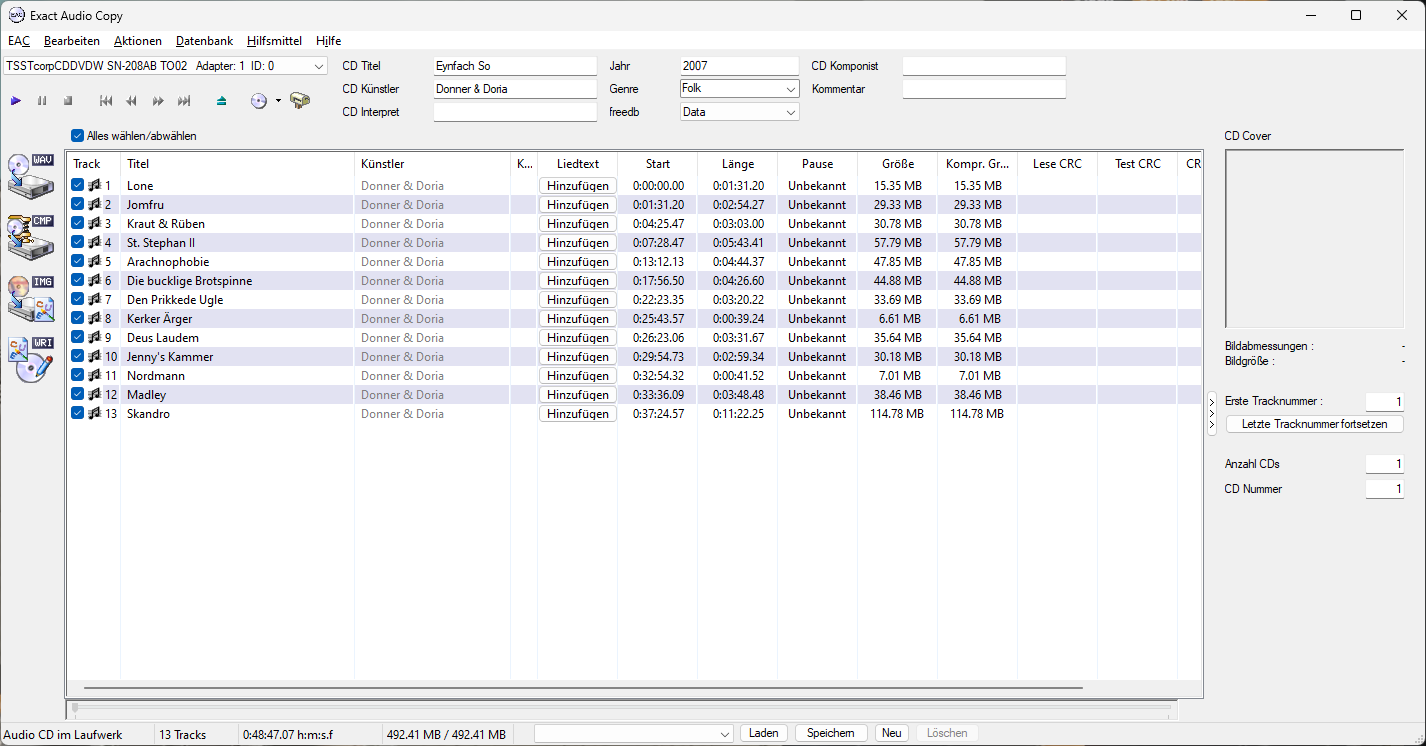Viewport: 1426px width, 746px height.
Task: Click Letzte Tracknummer fortsetzen button
Action: [x=1314, y=424]
